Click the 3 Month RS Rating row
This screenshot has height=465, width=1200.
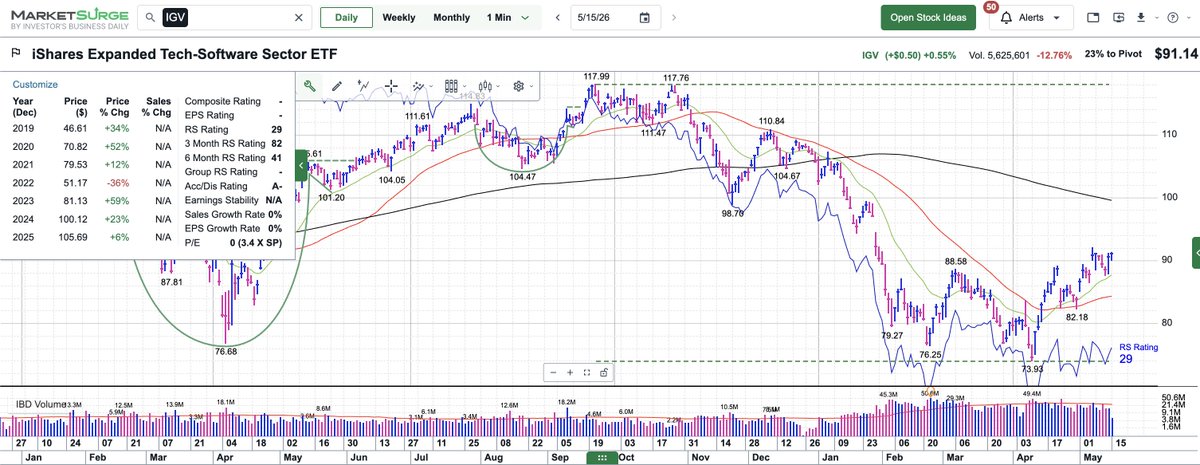click(x=235, y=143)
